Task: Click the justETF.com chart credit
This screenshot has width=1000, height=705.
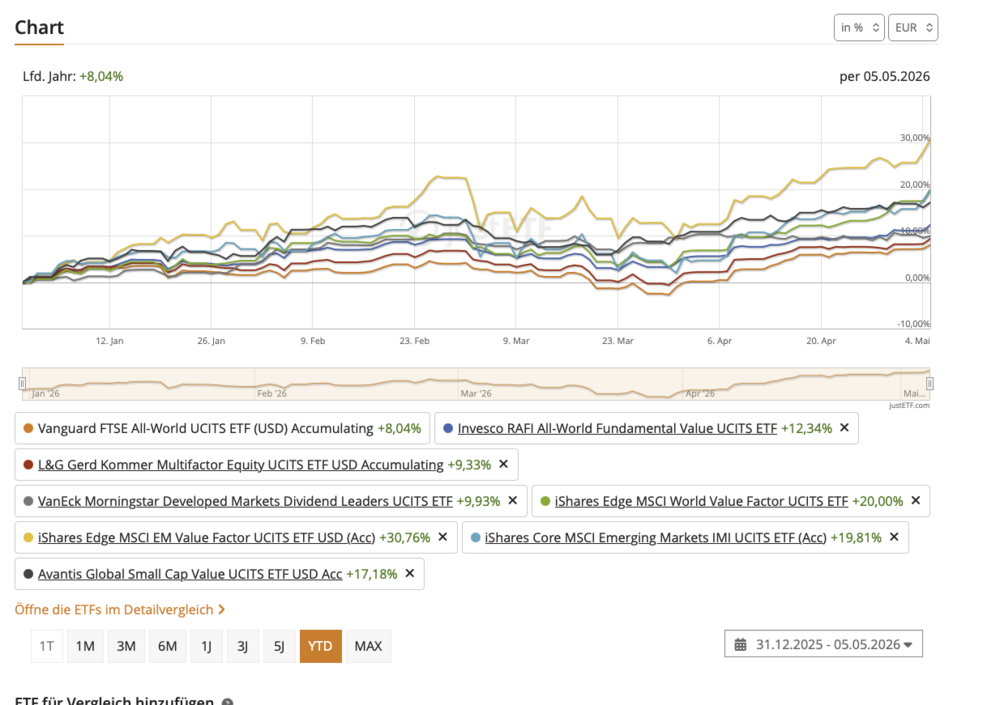Action: pyautogui.click(x=909, y=405)
